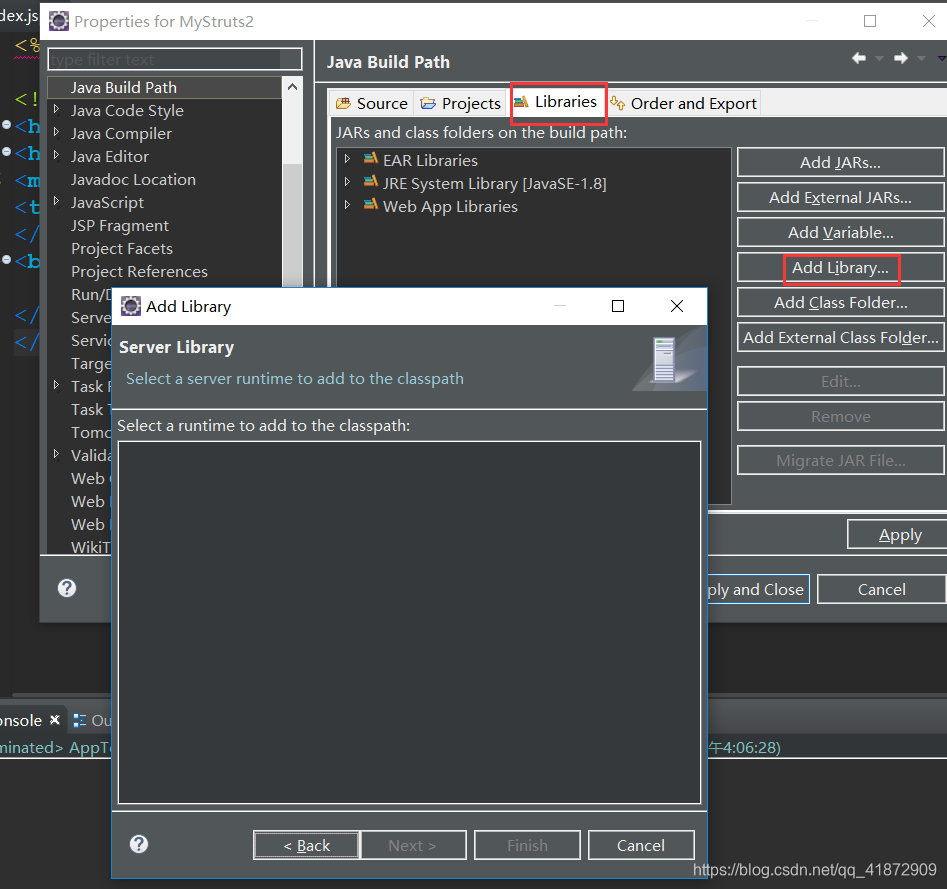The height and width of the screenshot is (889, 947).
Task: Click the JRE System Library icon
Action: point(371,182)
